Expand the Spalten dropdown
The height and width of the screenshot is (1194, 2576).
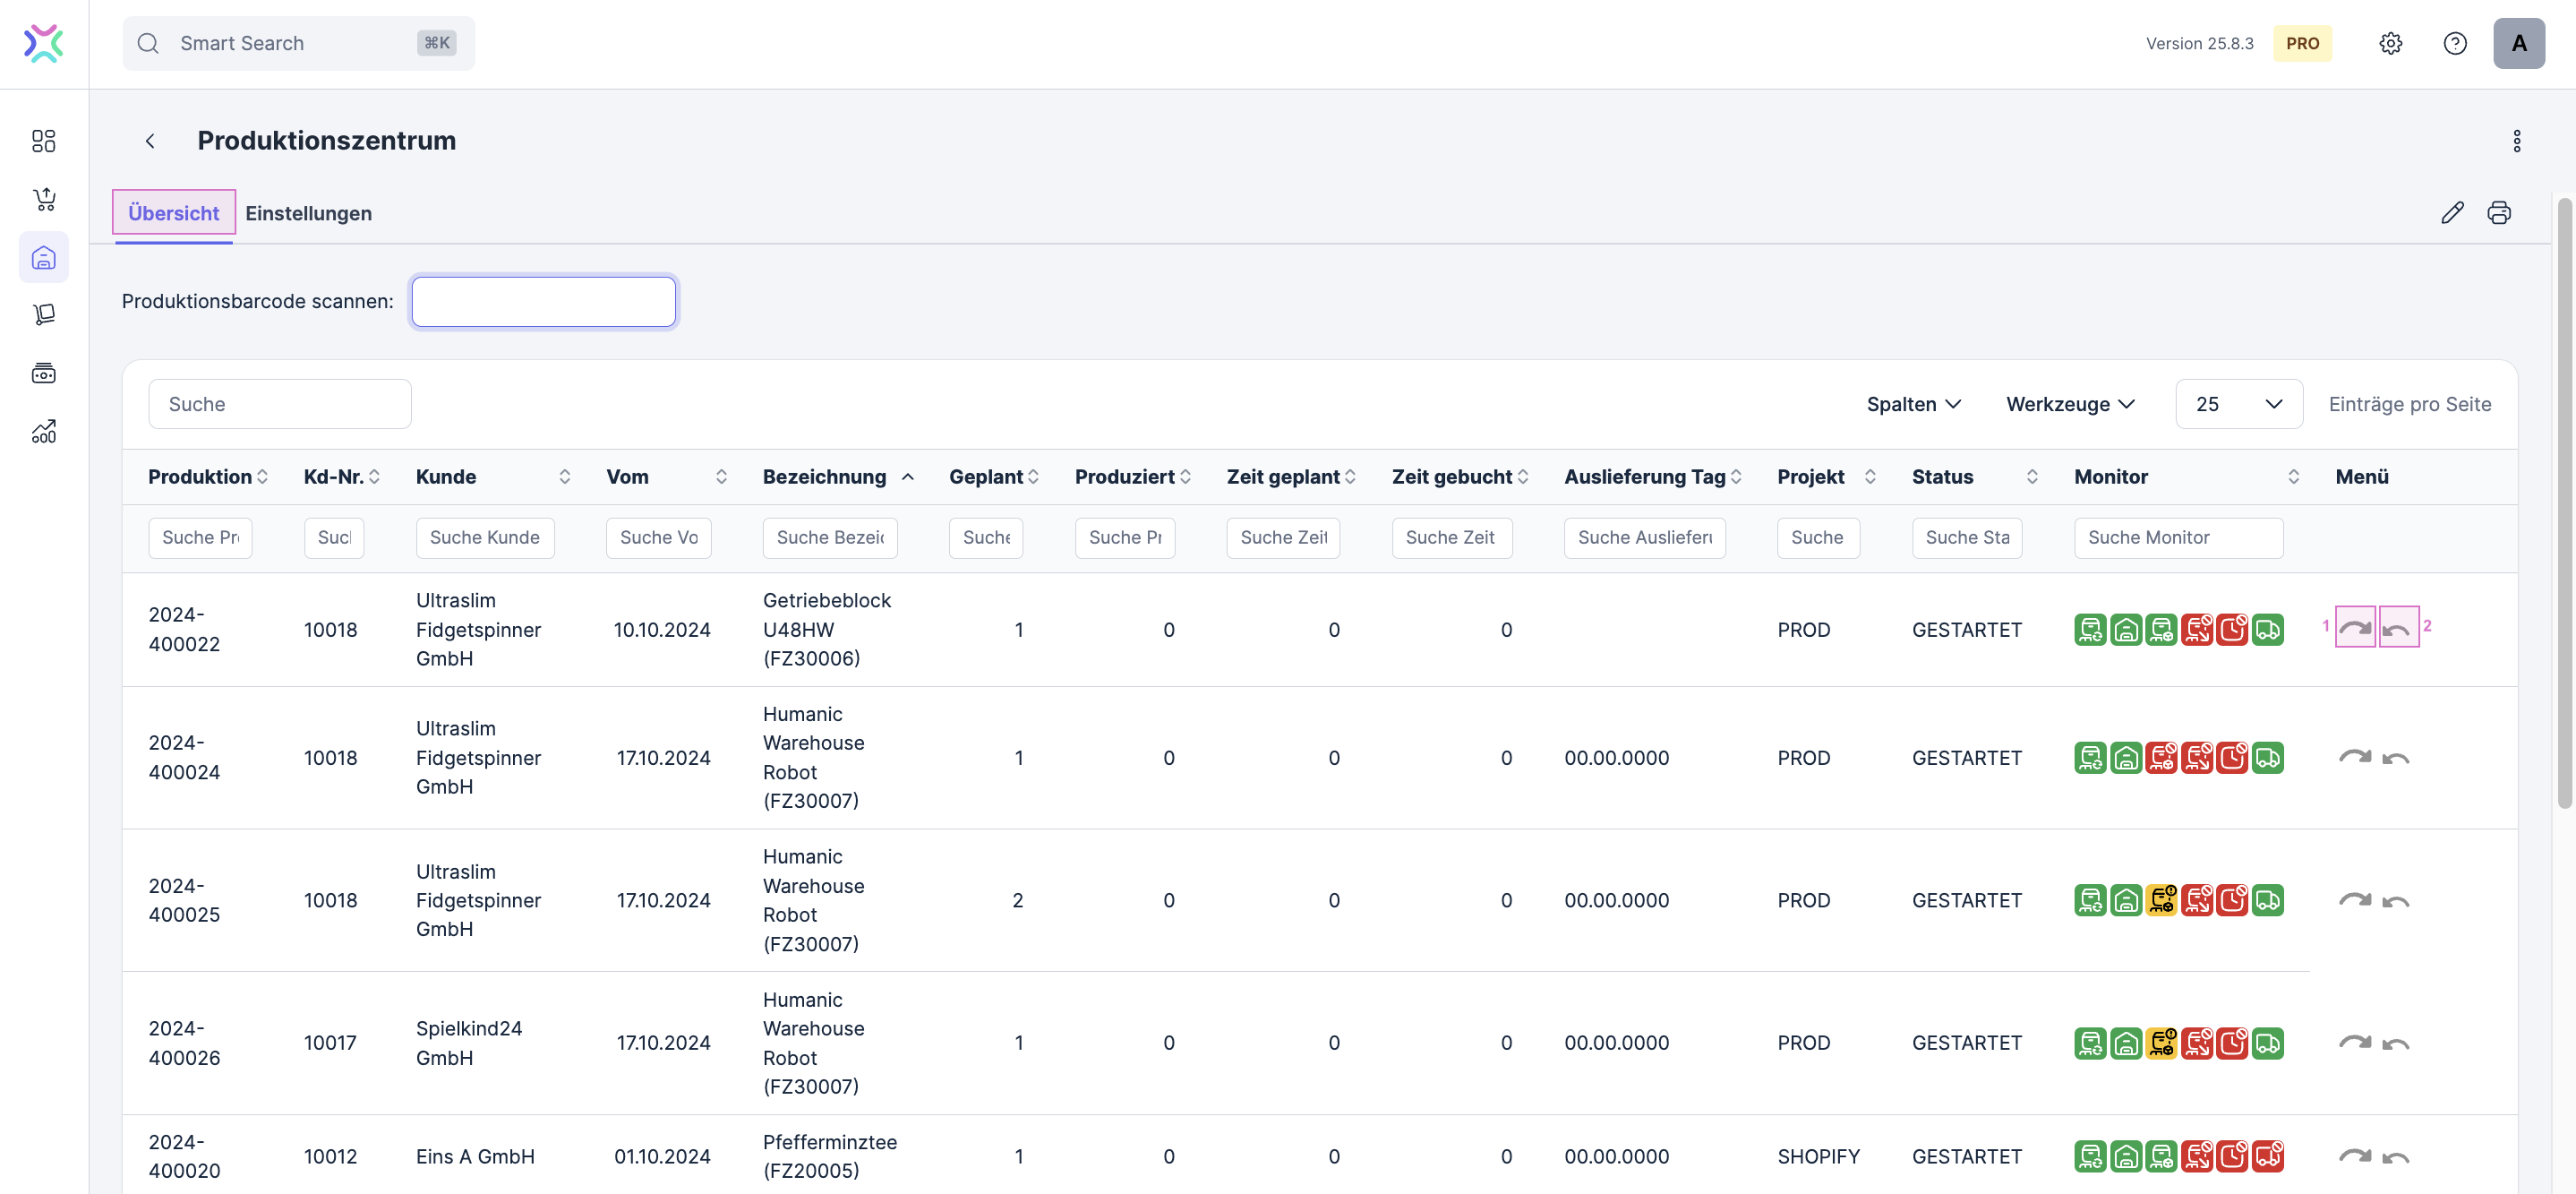[x=1913, y=404]
